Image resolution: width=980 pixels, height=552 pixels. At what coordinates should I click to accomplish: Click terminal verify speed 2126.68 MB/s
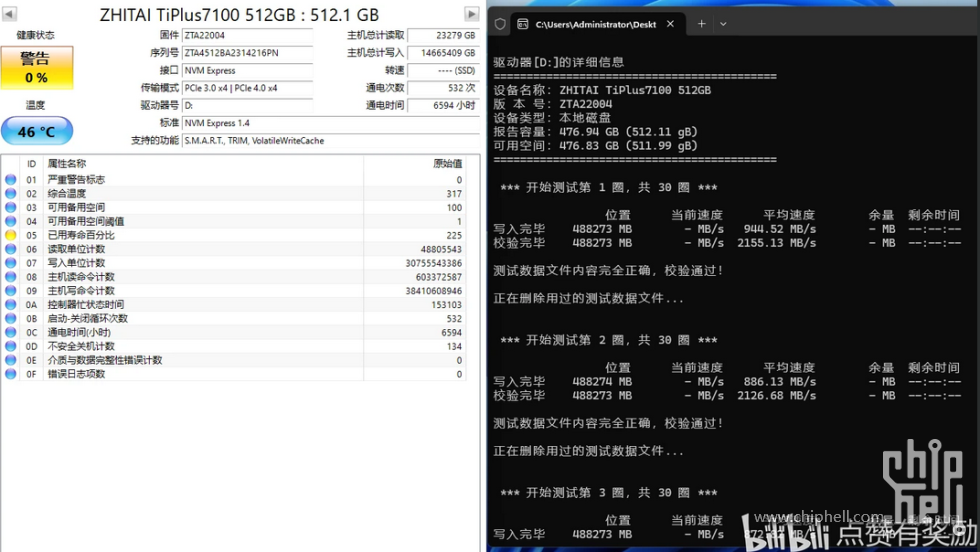776,395
